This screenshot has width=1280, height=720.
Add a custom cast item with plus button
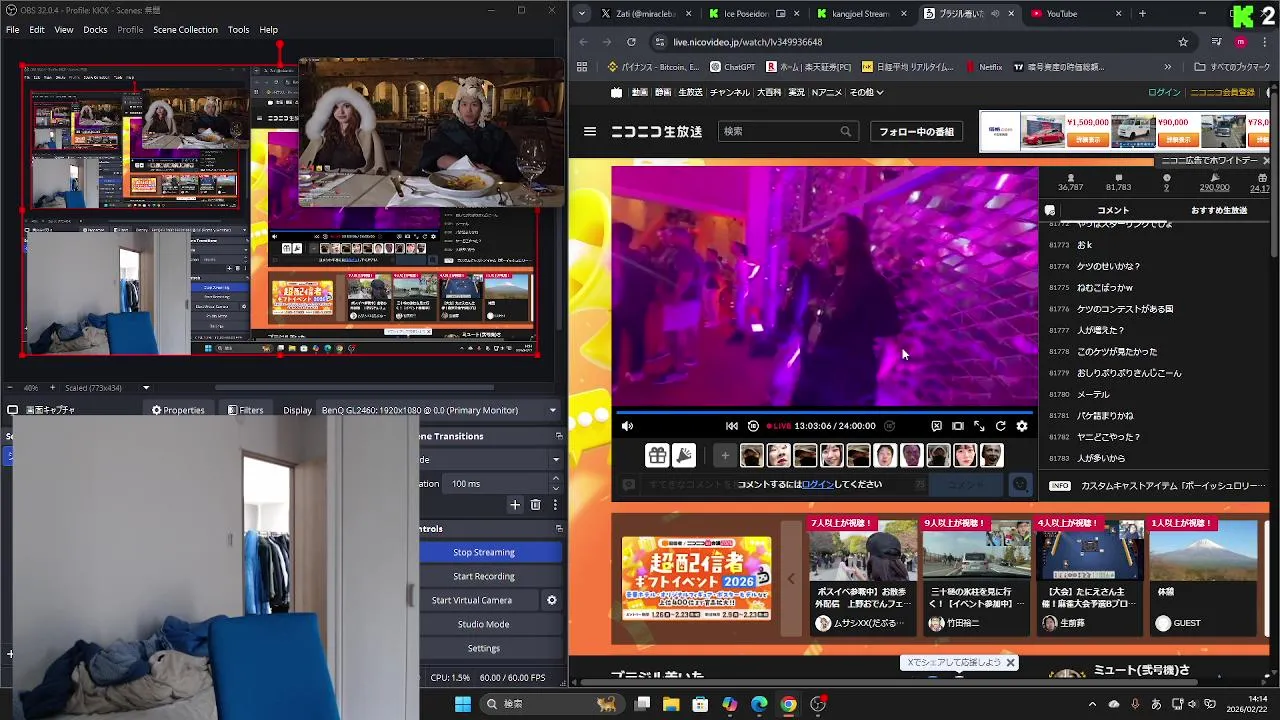725,456
